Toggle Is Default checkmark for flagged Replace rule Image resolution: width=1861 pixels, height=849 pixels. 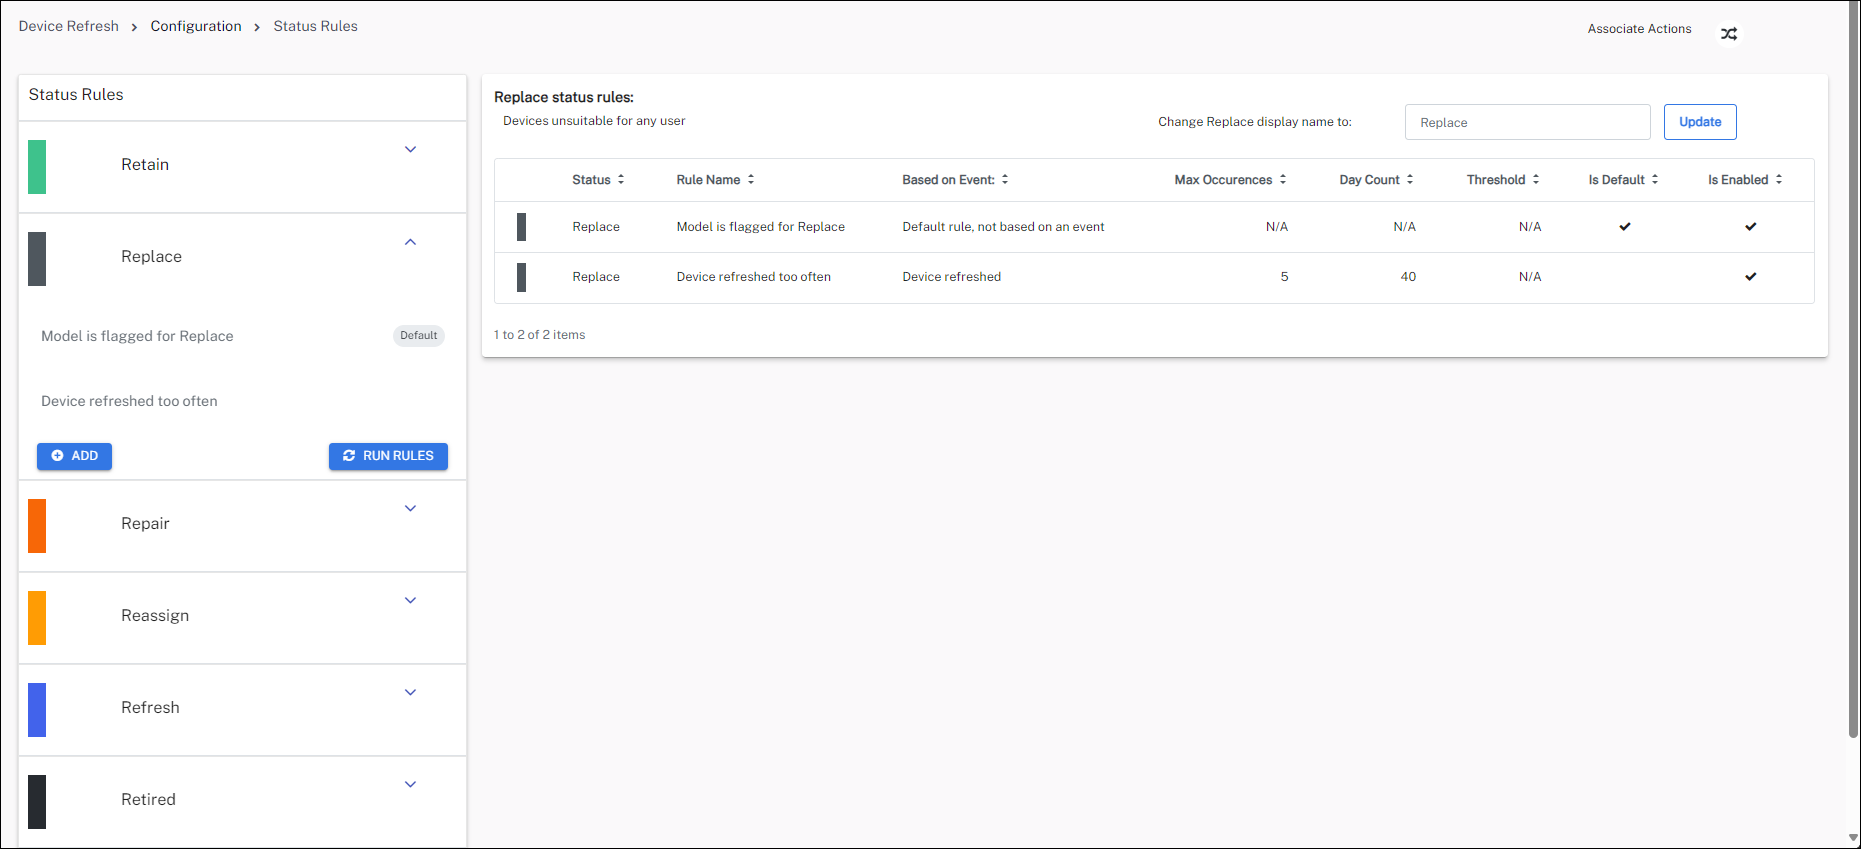[1624, 227]
